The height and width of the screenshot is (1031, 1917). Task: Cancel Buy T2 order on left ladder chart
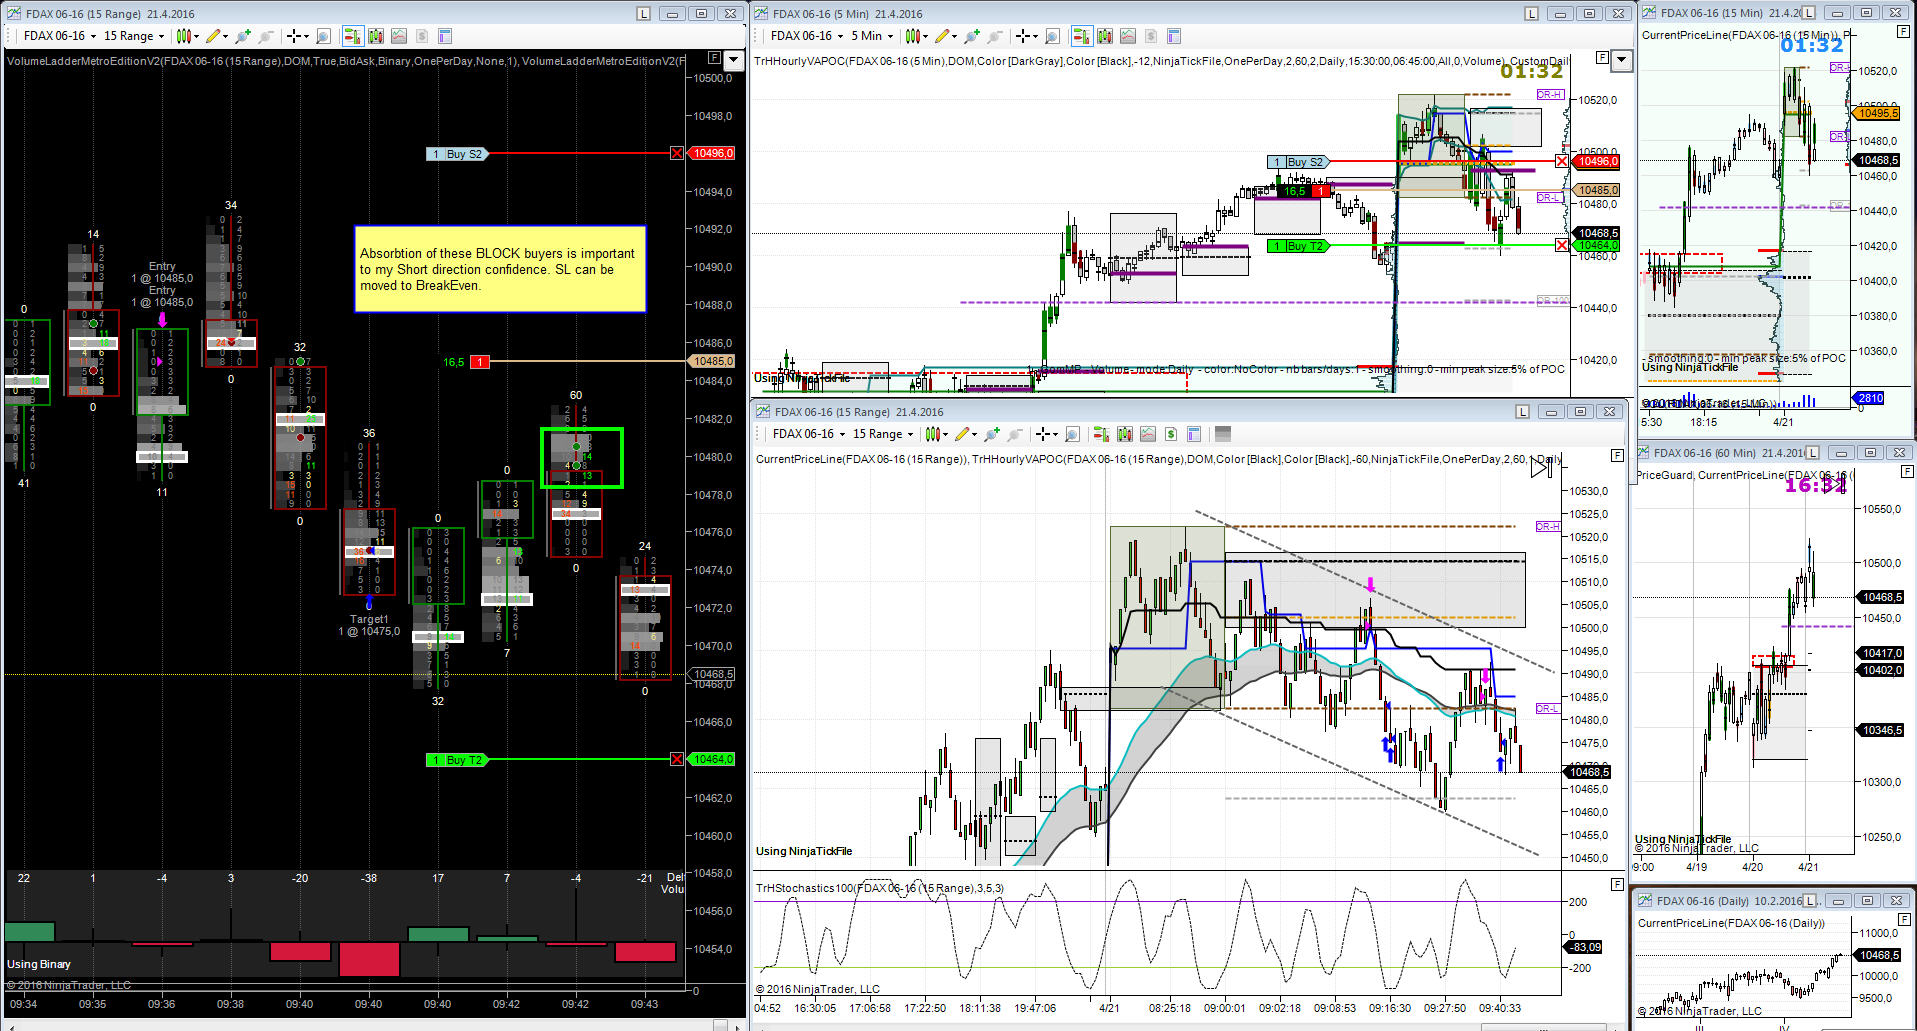677,760
